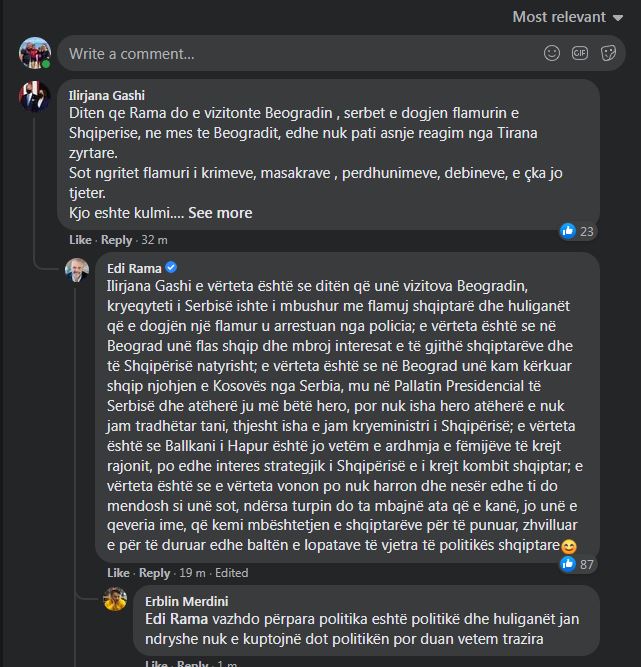This screenshot has height=667, width=641.
Task: Insert an emoji in the comment box
Action: tap(552, 52)
